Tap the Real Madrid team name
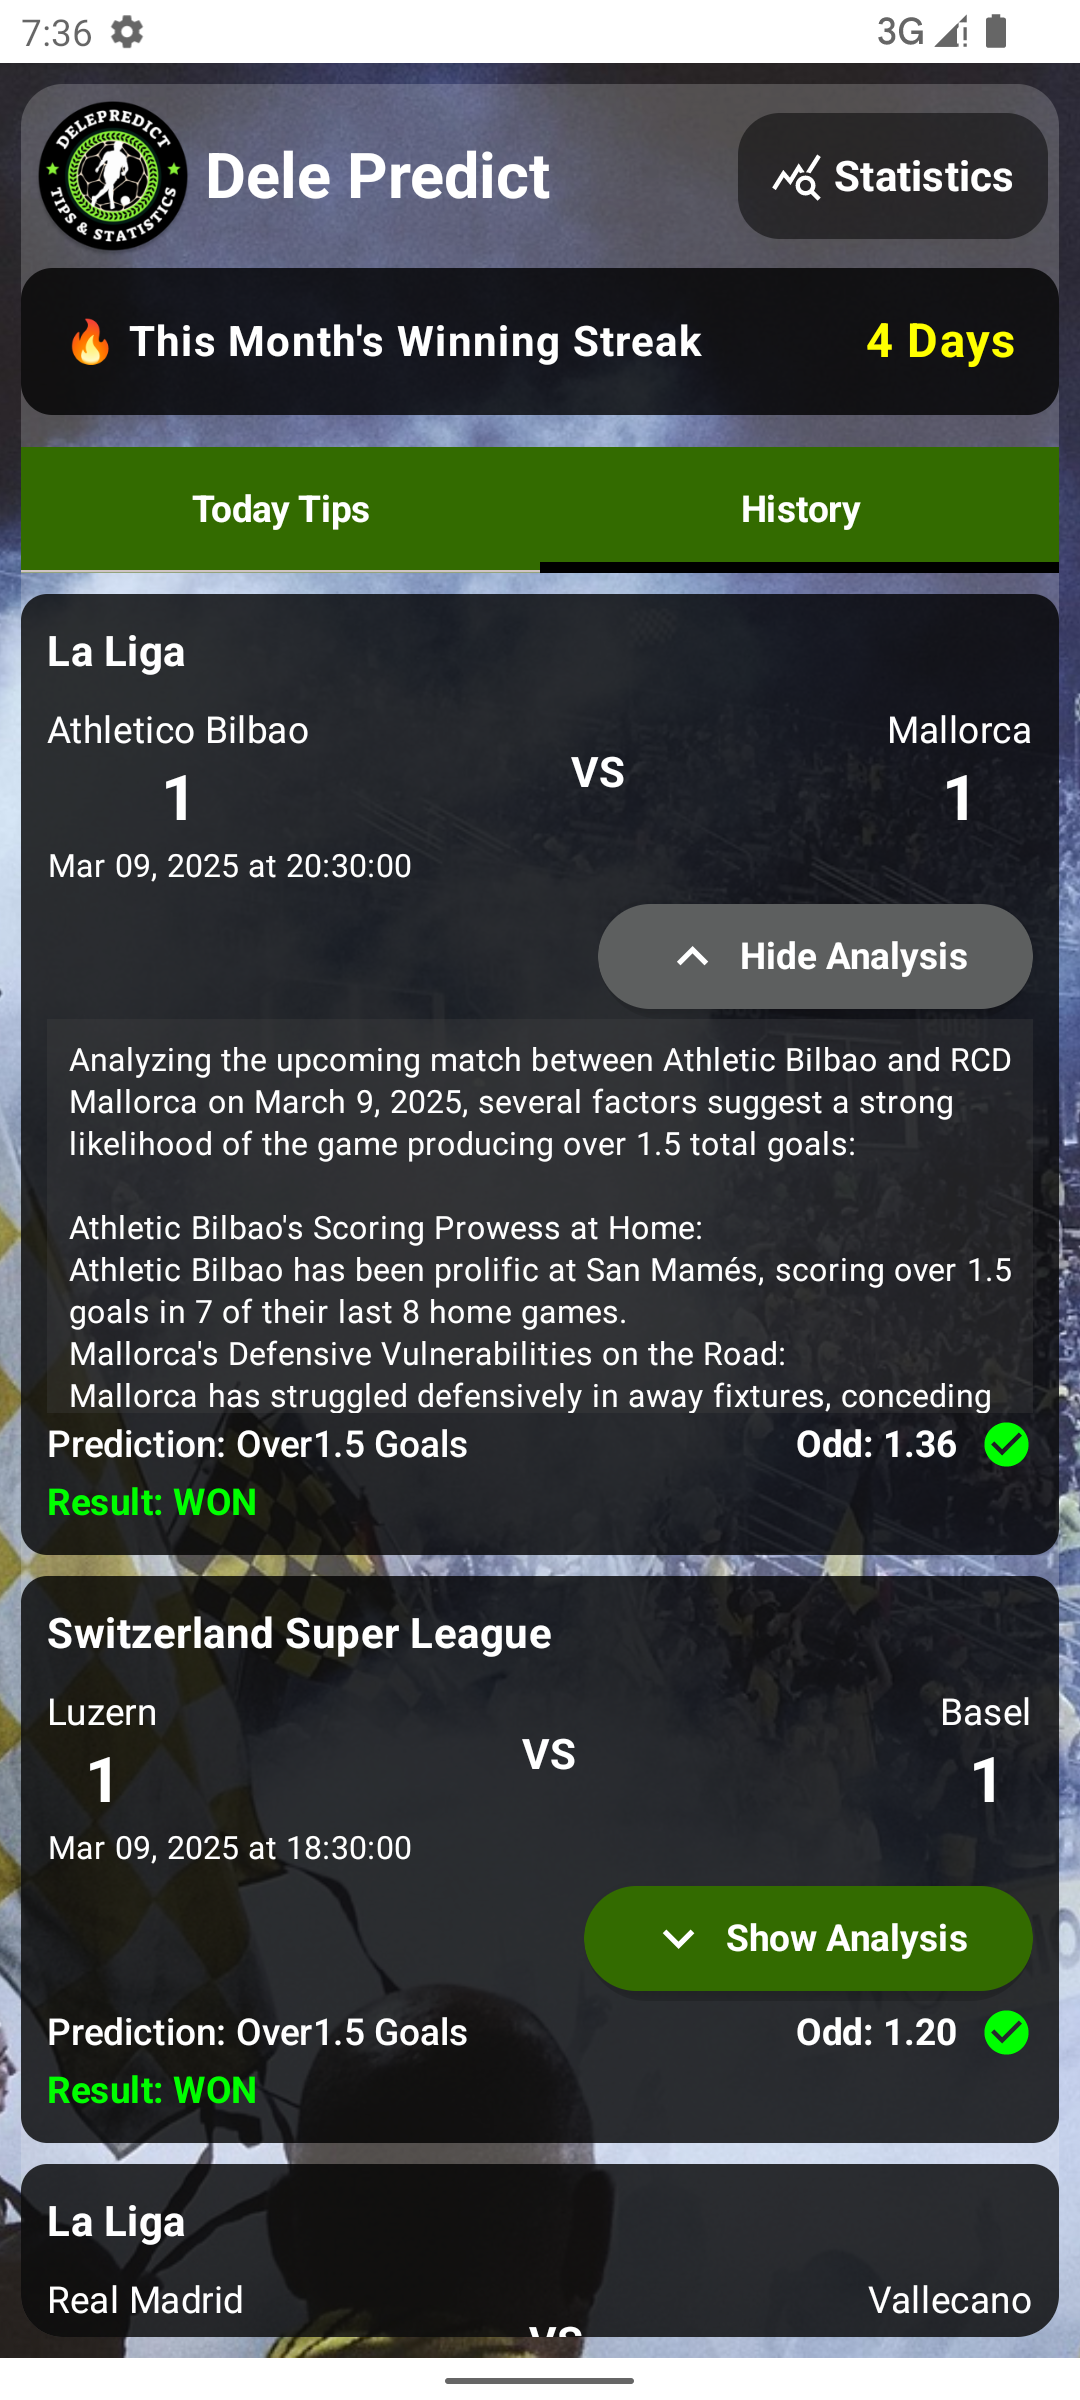1080x2400 pixels. 146,2301
